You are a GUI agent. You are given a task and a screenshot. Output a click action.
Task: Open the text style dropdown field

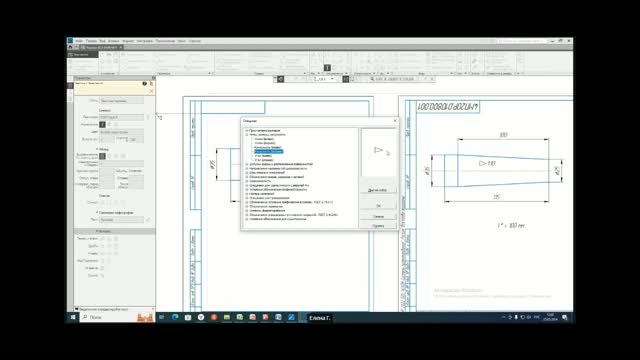click(x=122, y=100)
